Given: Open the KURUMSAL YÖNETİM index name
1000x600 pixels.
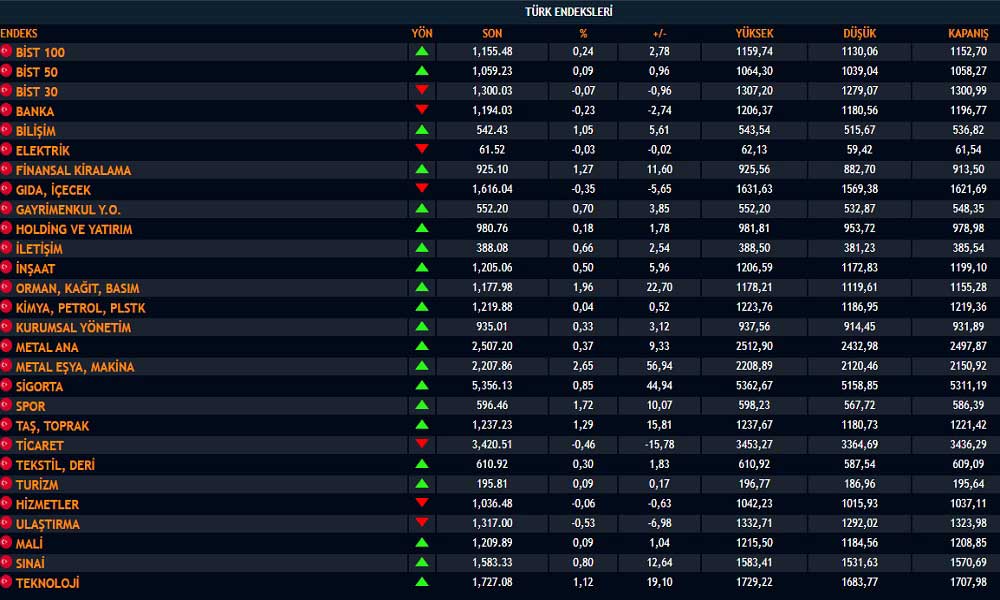Looking at the screenshot, I should (73, 328).
